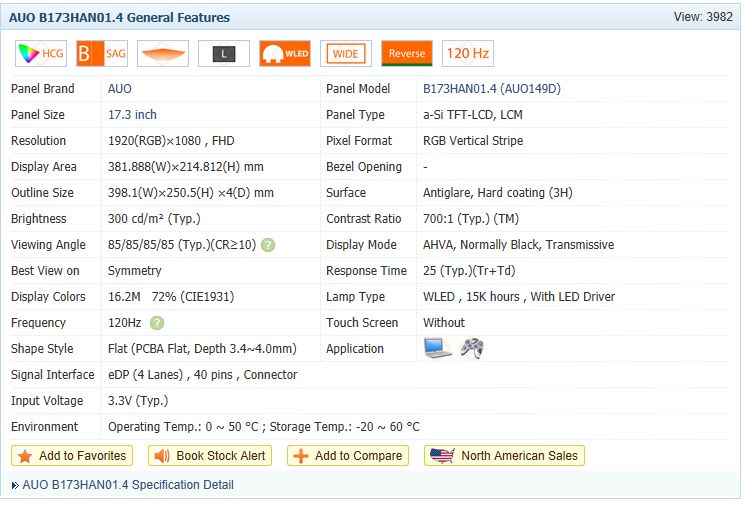Click the WIDE viewing angle icon
Screen dimensions: 747x505
pos(346,53)
